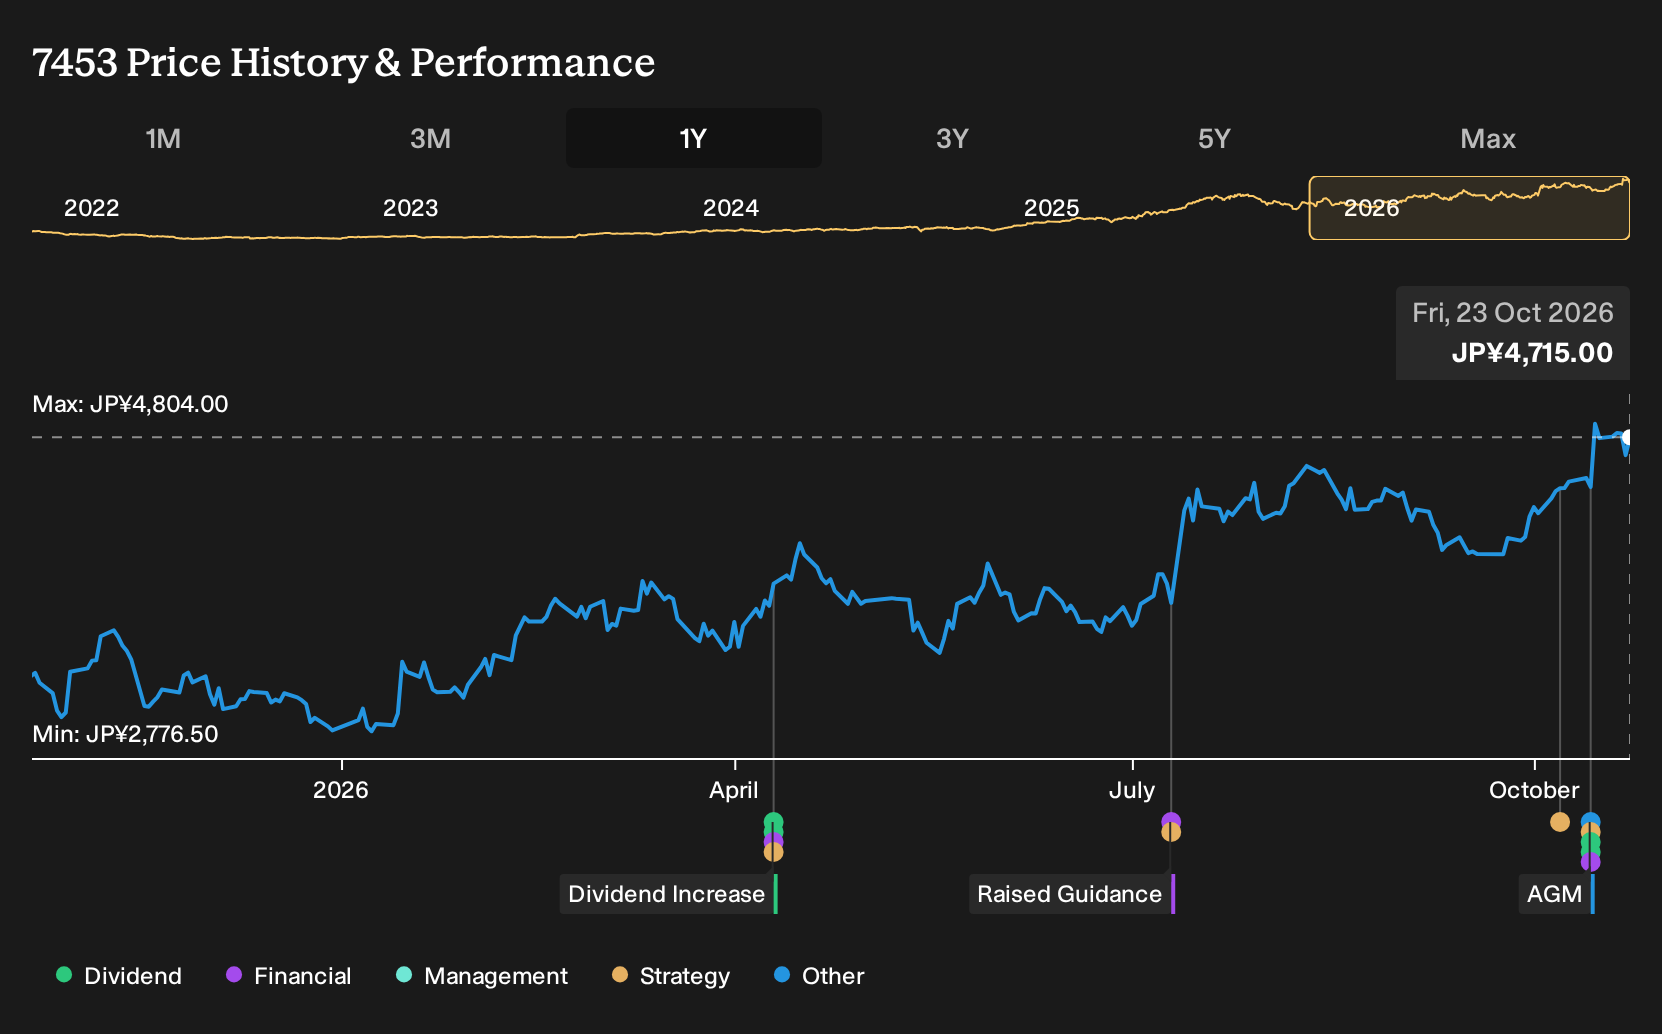
Task: Click the orange Strategy dot under July
Action: pos(1171,832)
